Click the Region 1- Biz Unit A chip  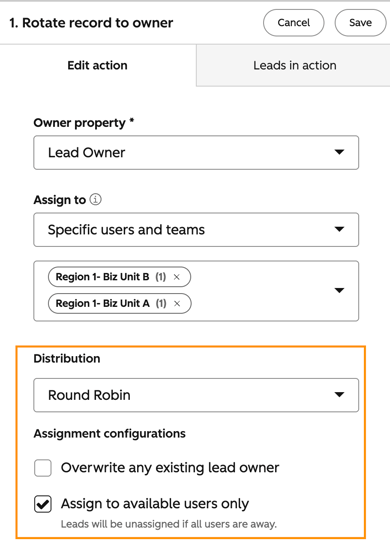click(x=120, y=303)
